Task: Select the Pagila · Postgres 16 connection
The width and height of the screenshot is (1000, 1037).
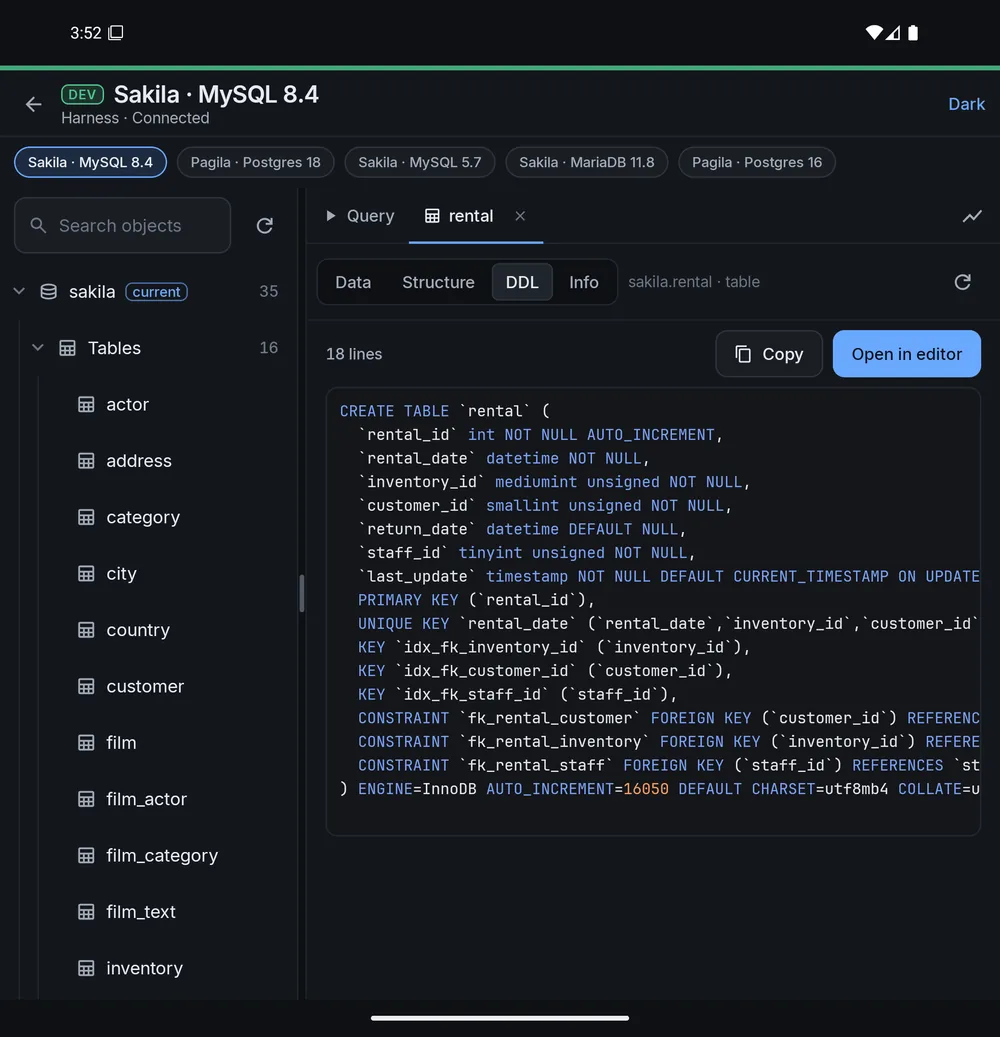Action: 757,162
